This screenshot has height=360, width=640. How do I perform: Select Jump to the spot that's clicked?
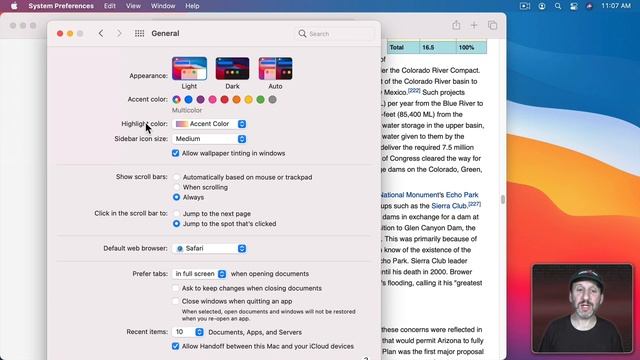176,224
